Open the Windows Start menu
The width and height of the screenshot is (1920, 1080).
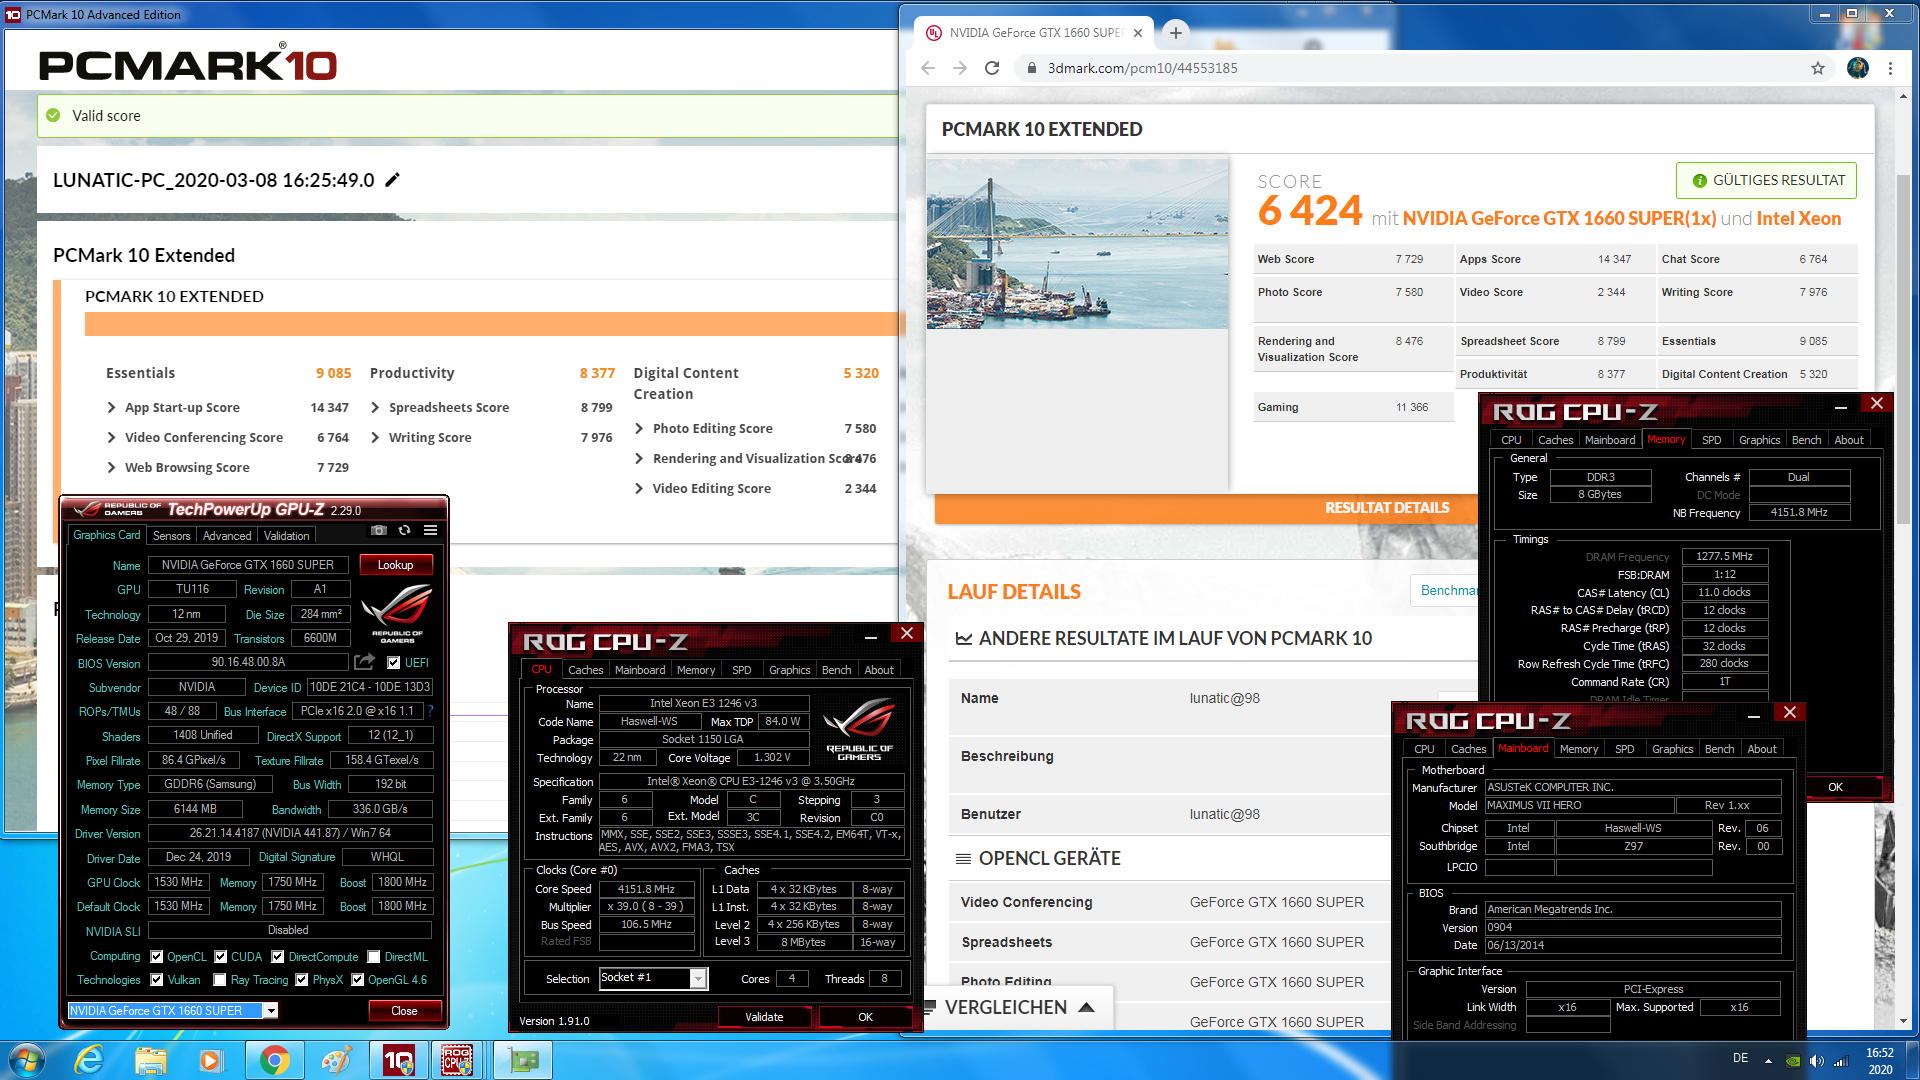[27, 1060]
